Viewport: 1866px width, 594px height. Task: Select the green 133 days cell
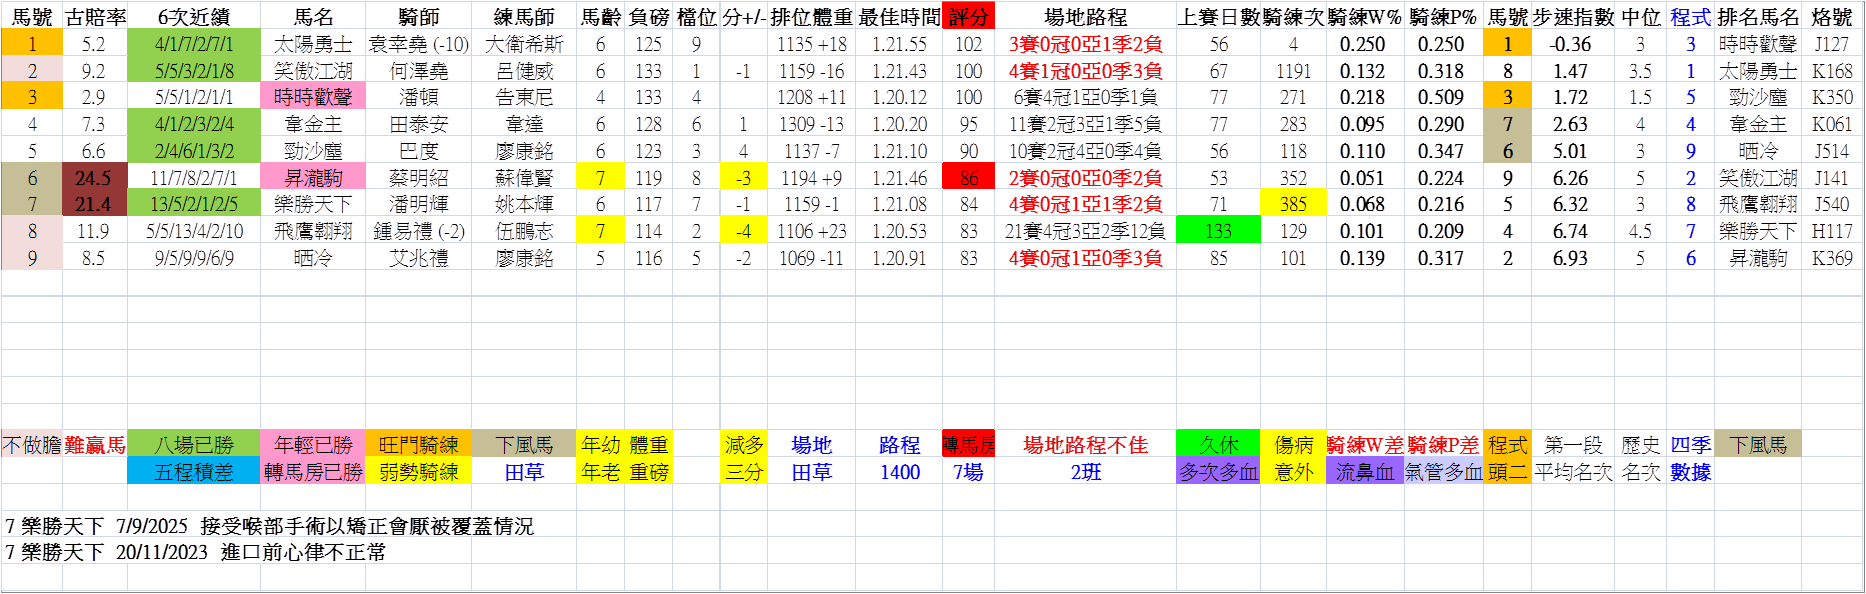pos(1218,231)
